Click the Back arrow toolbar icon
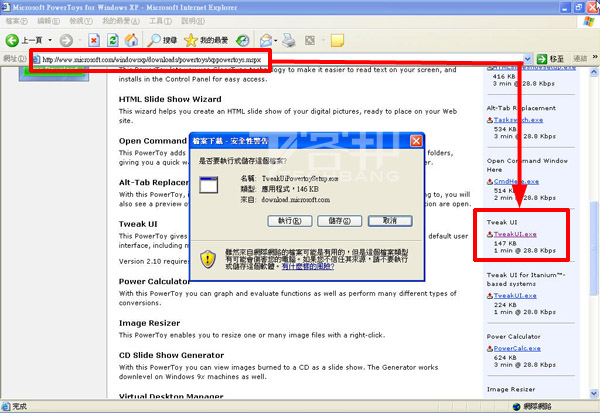The width and height of the screenshot is (600, 413). (x=12, y=40)
